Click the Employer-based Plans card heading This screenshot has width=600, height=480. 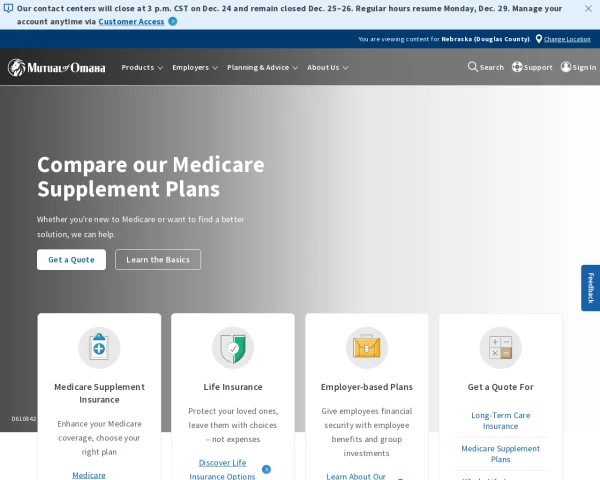pos(367,387)
